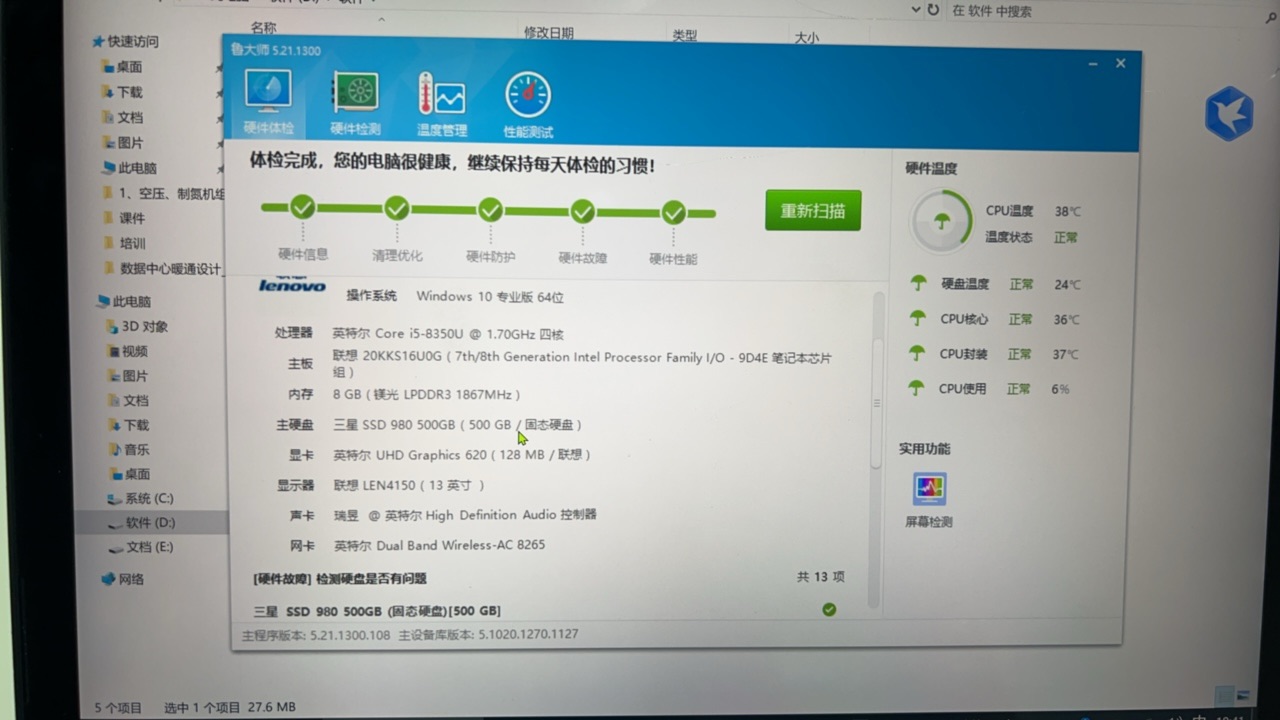This screenshot has height=720, width=1280.
Task: Click the 主硬盘 value 三星 SSD 980 500GB
Action: point(457,424)
